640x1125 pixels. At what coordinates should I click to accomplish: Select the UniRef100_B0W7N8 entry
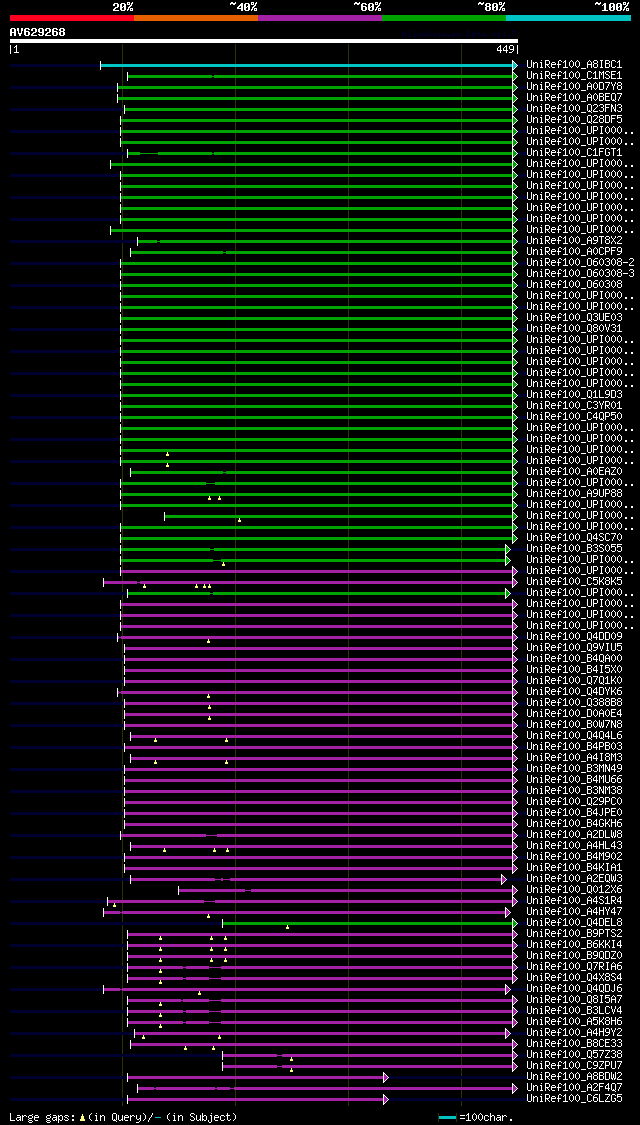click(574, 725)
